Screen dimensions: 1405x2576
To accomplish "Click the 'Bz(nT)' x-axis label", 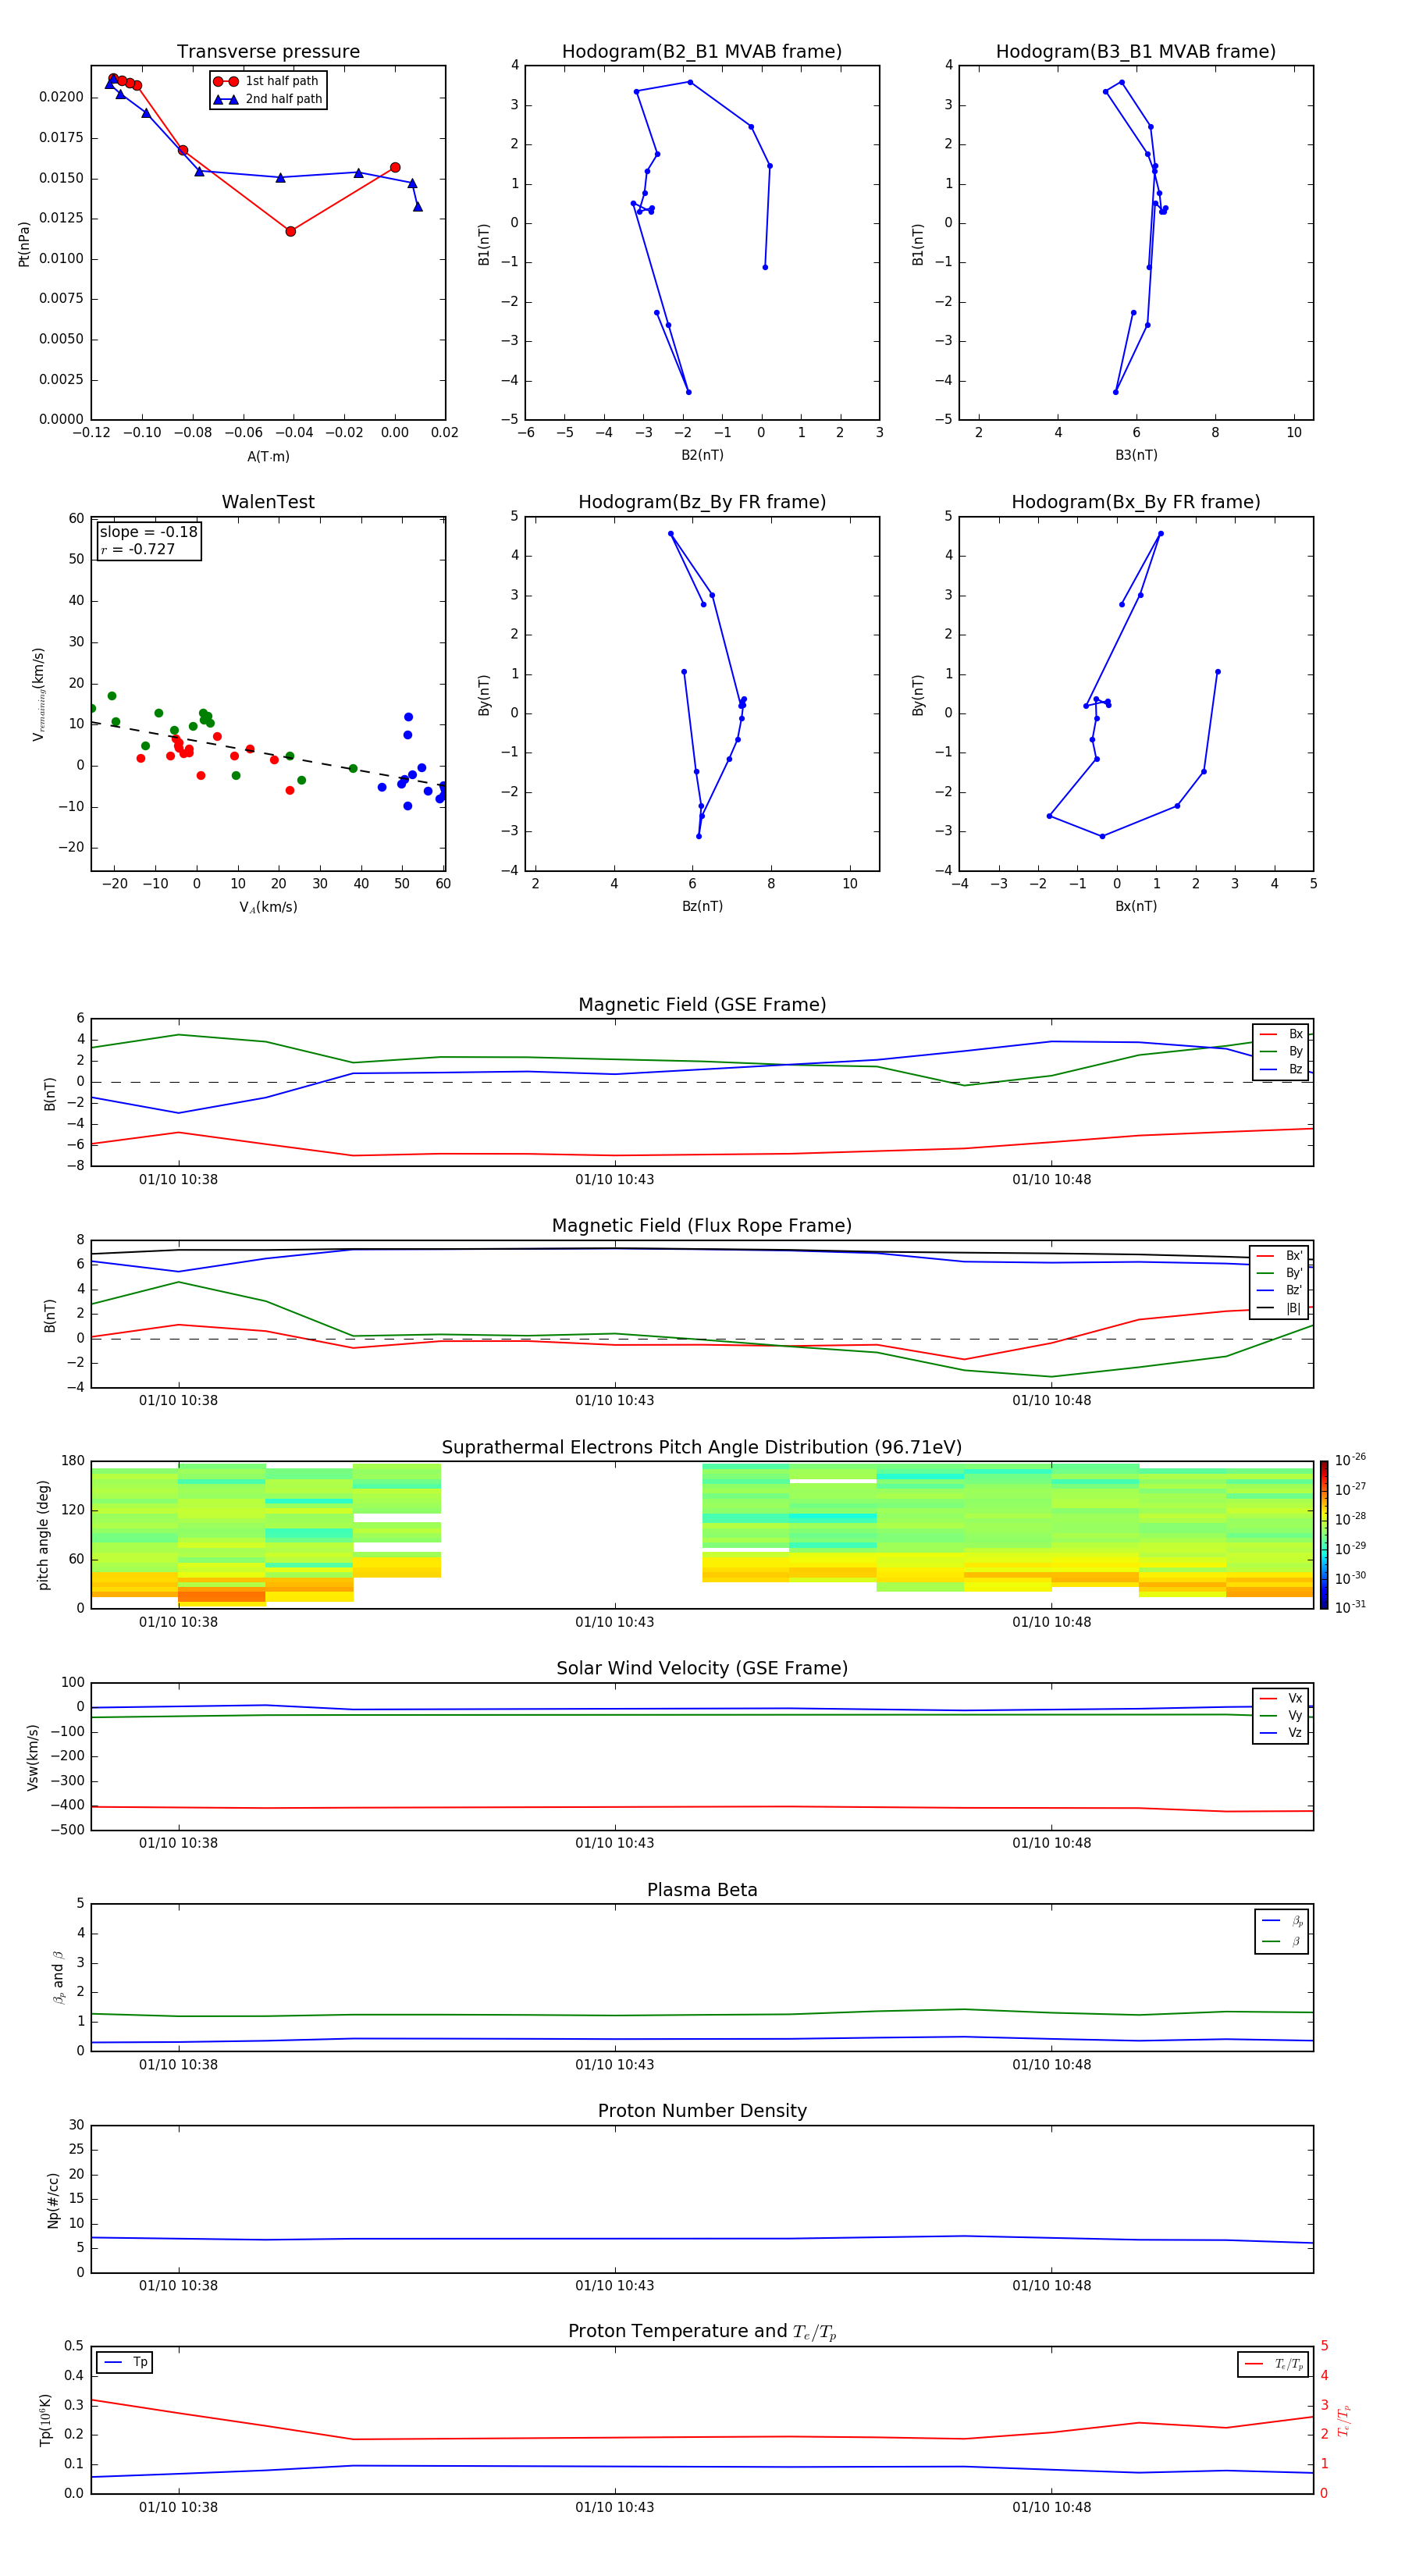I will click(702, 906).
